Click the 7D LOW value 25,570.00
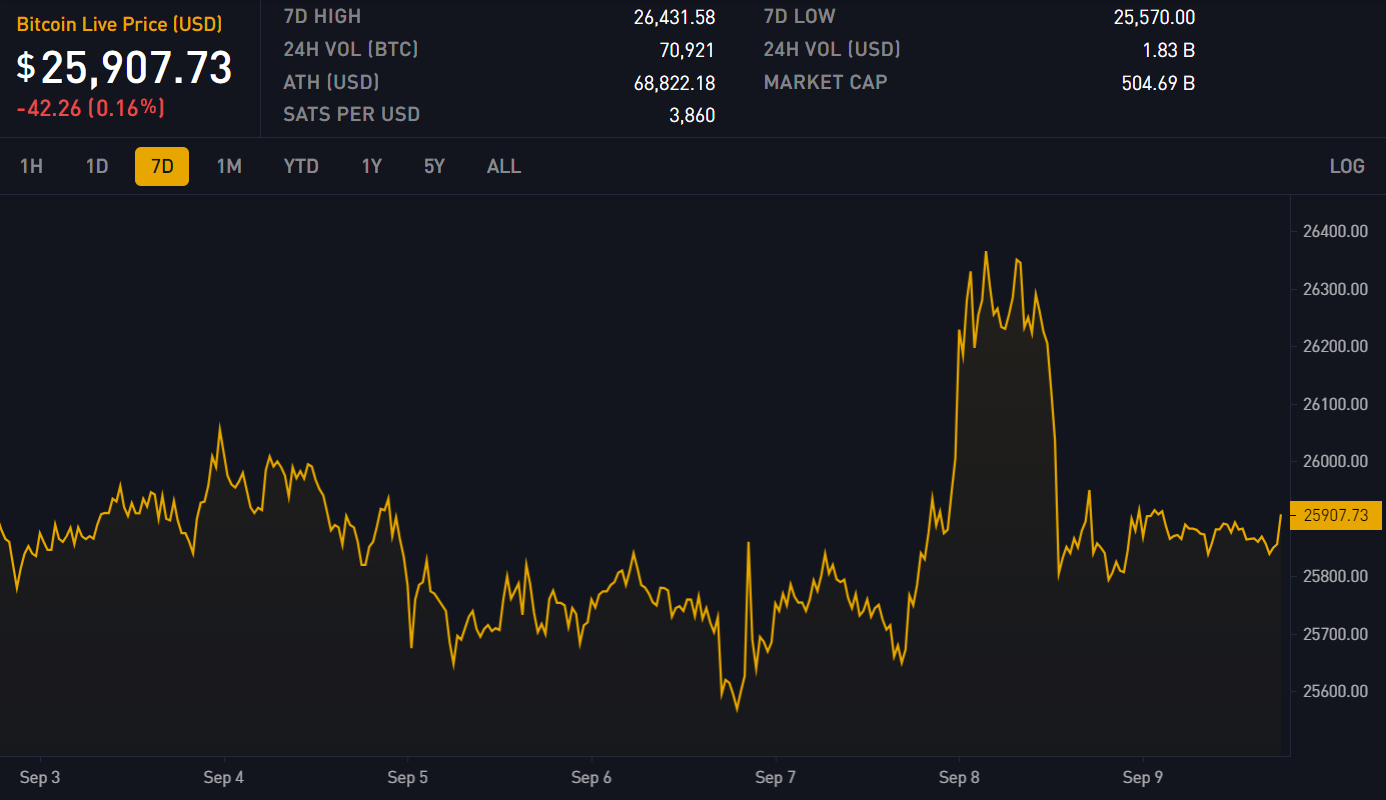This screenshot has height=800, width=1386. point(1154,17)
